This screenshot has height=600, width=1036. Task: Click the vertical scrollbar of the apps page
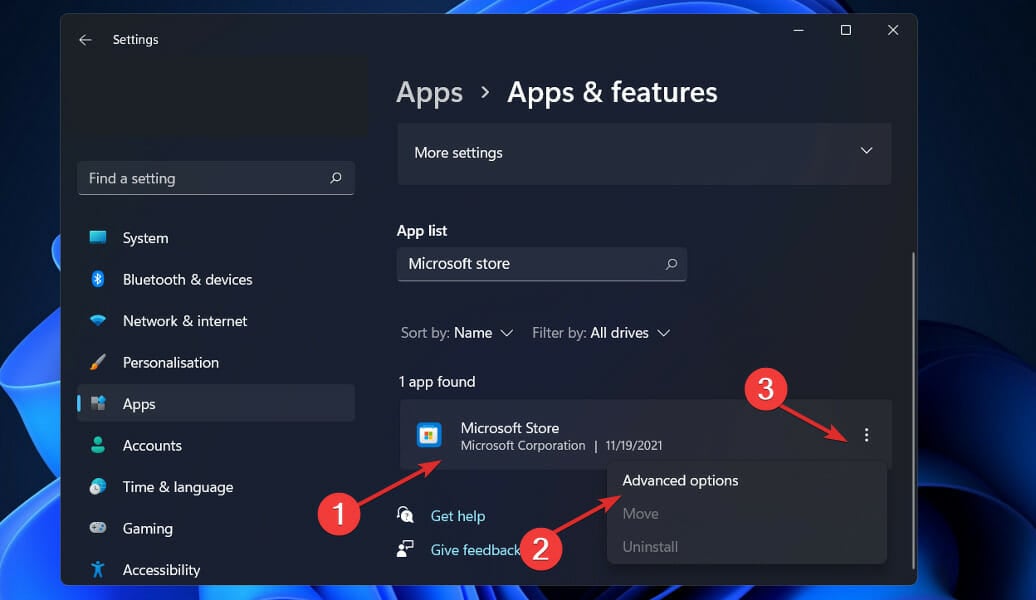point(914,410)
